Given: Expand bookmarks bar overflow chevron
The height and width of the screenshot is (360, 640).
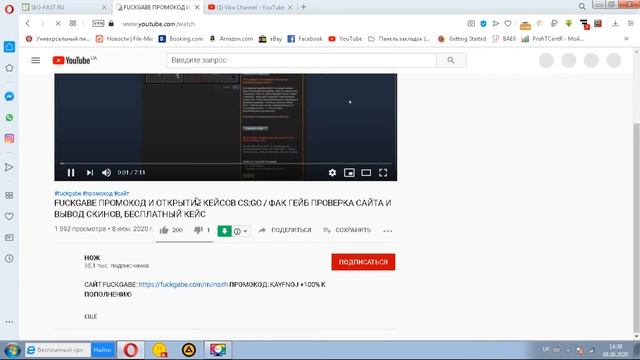Looking at the screenshot, I should (x=627, y=39).
